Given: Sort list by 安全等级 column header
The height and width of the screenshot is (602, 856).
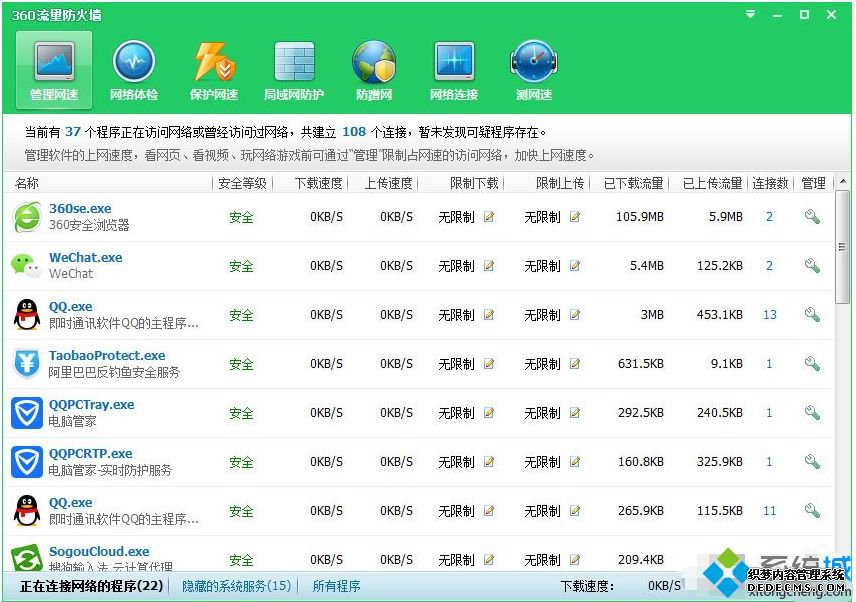Looking at the screenshot, I should point(241,183).
